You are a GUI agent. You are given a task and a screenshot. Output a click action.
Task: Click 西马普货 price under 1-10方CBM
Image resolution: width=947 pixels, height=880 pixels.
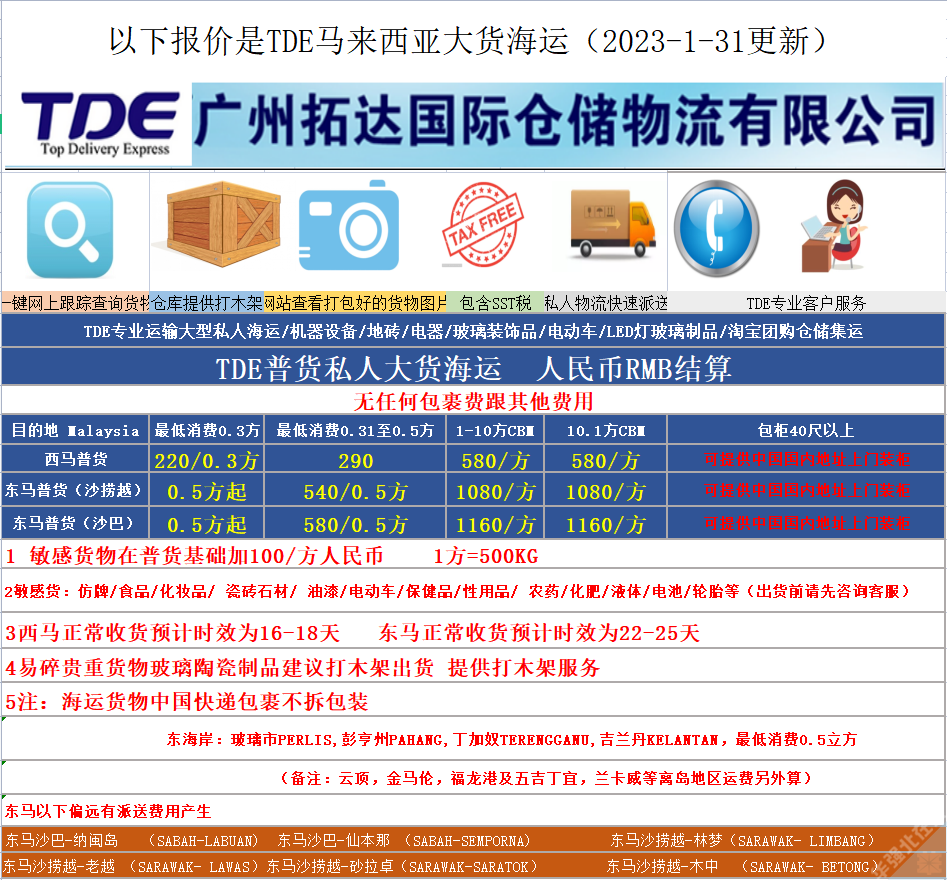click(495, 461)
